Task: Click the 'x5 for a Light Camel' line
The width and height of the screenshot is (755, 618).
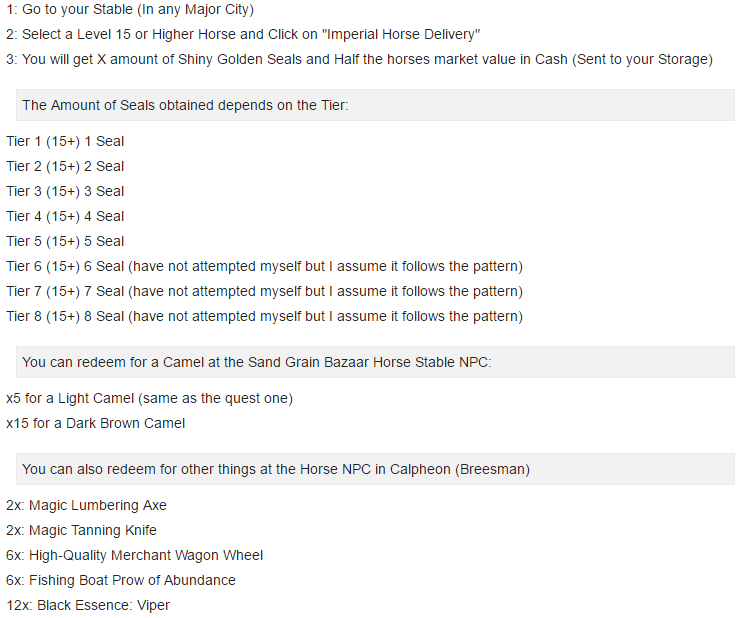Action: pyautogui.click(x=149, y=399)
